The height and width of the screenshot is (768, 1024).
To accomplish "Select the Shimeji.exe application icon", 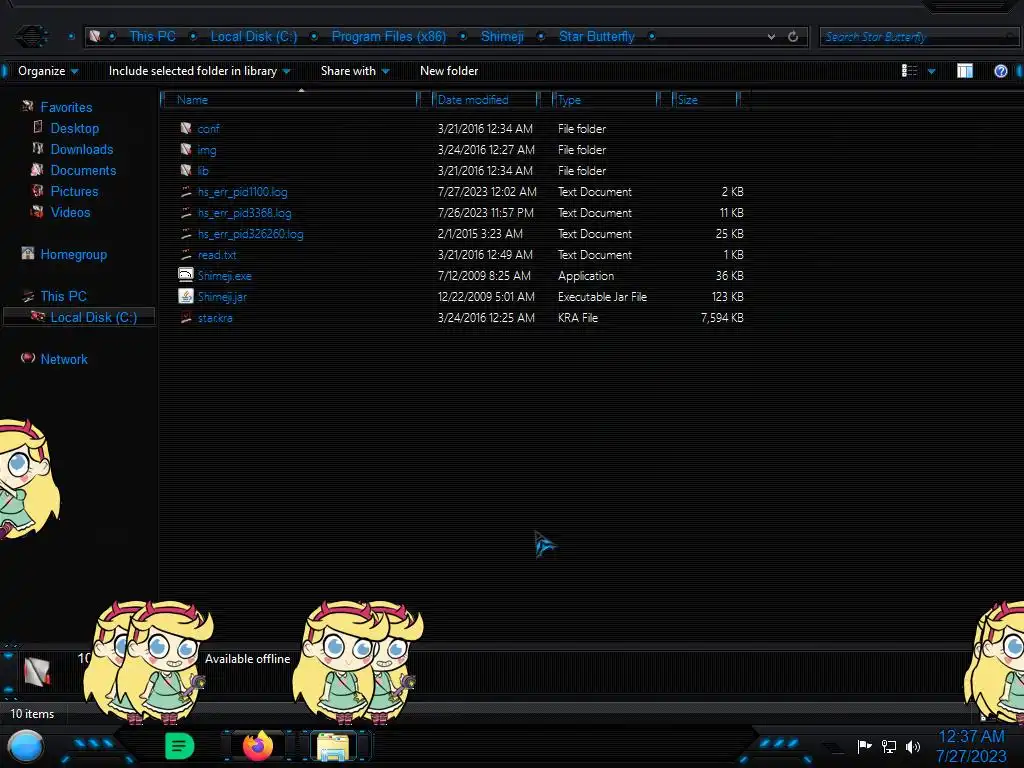I will [x=186, y=275].
